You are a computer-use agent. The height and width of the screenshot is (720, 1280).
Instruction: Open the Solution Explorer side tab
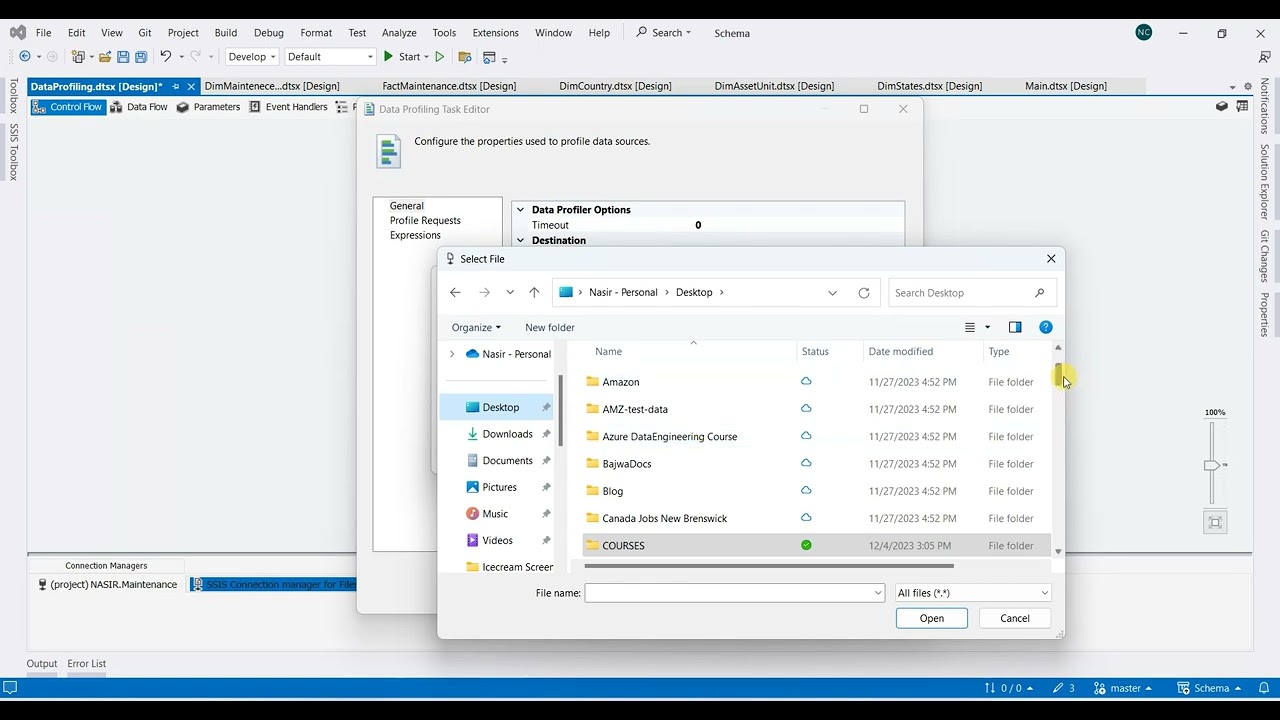click(x=1264, y=181)
